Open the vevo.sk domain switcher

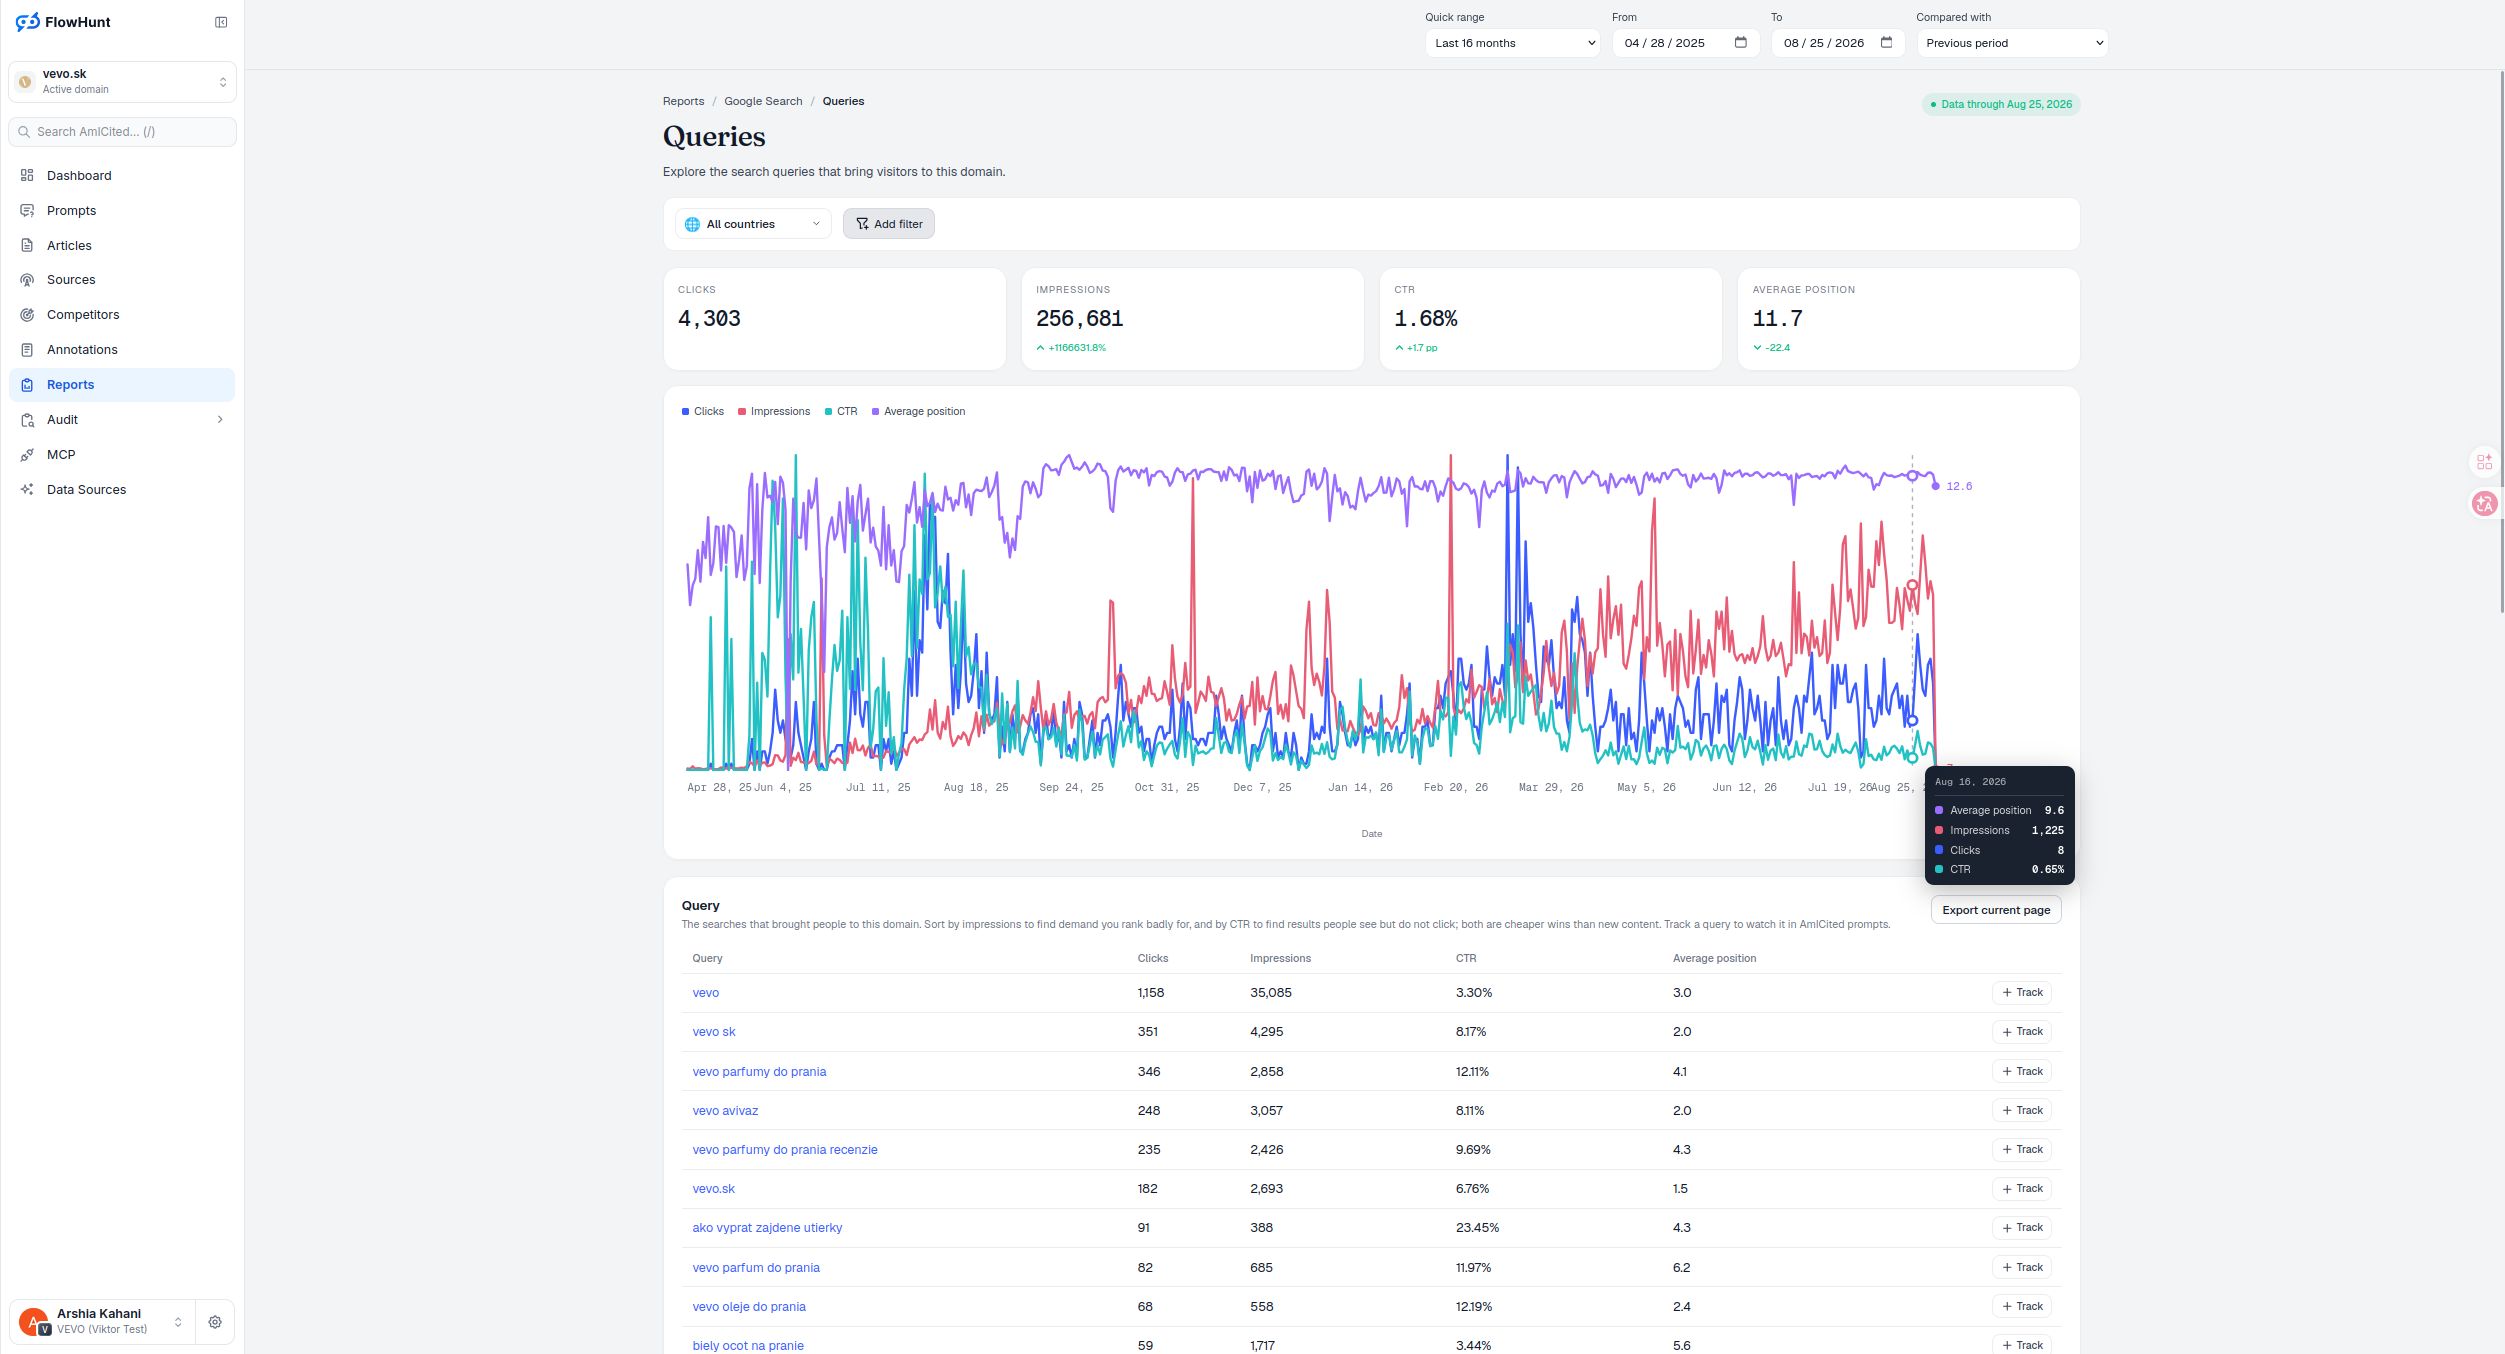click(122, 82)
